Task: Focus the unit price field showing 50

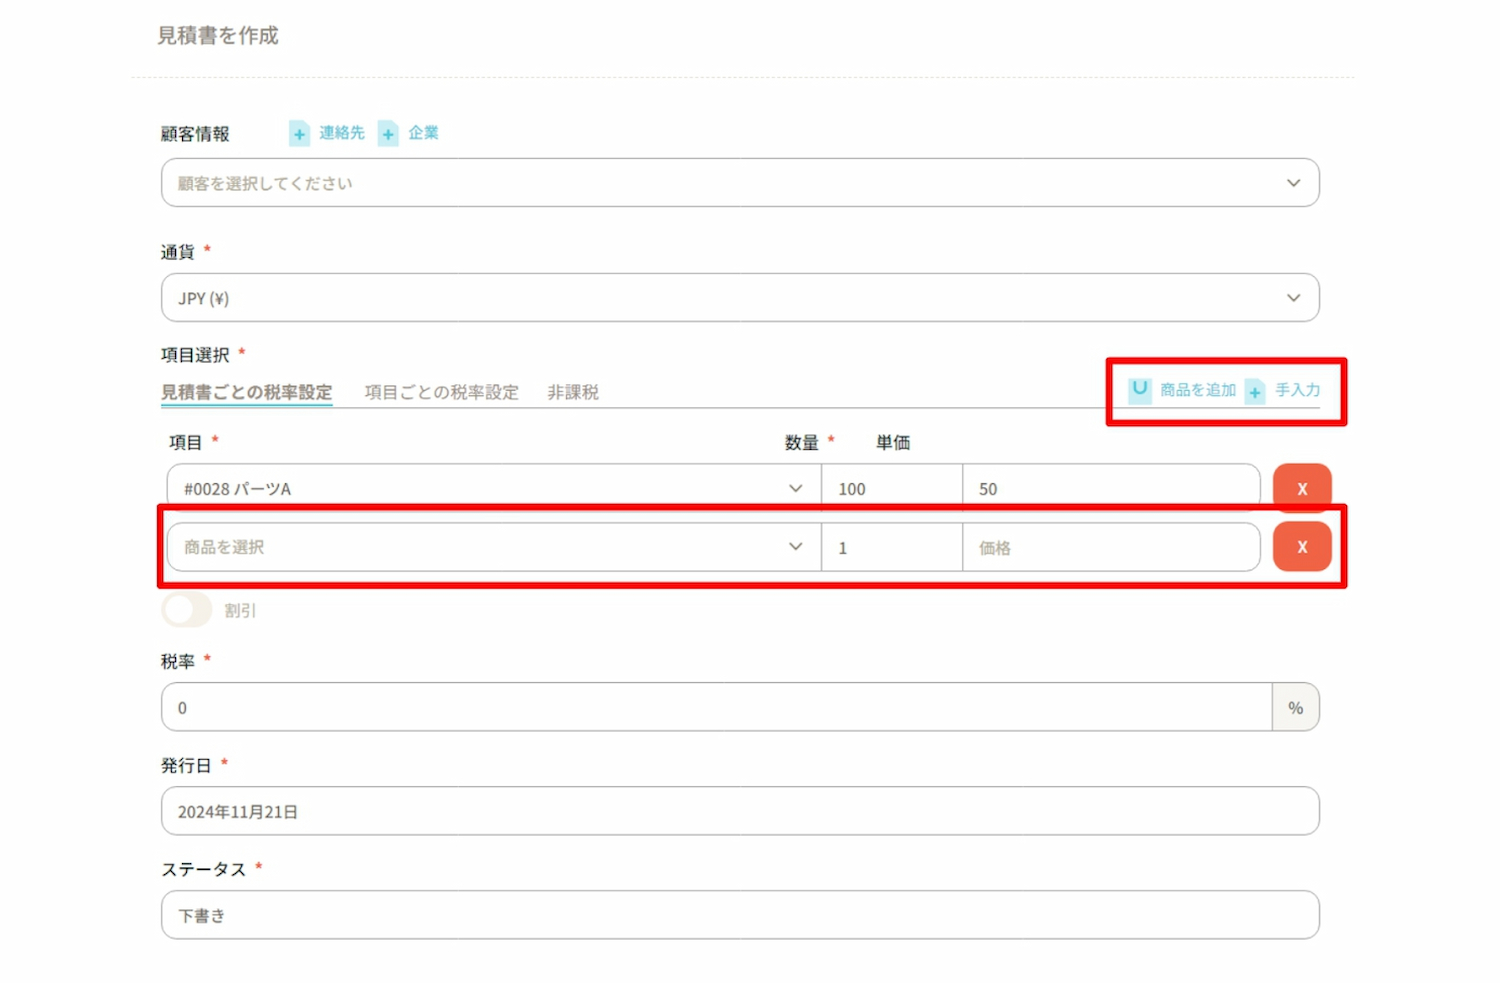Action: [x=1111, y=489]
